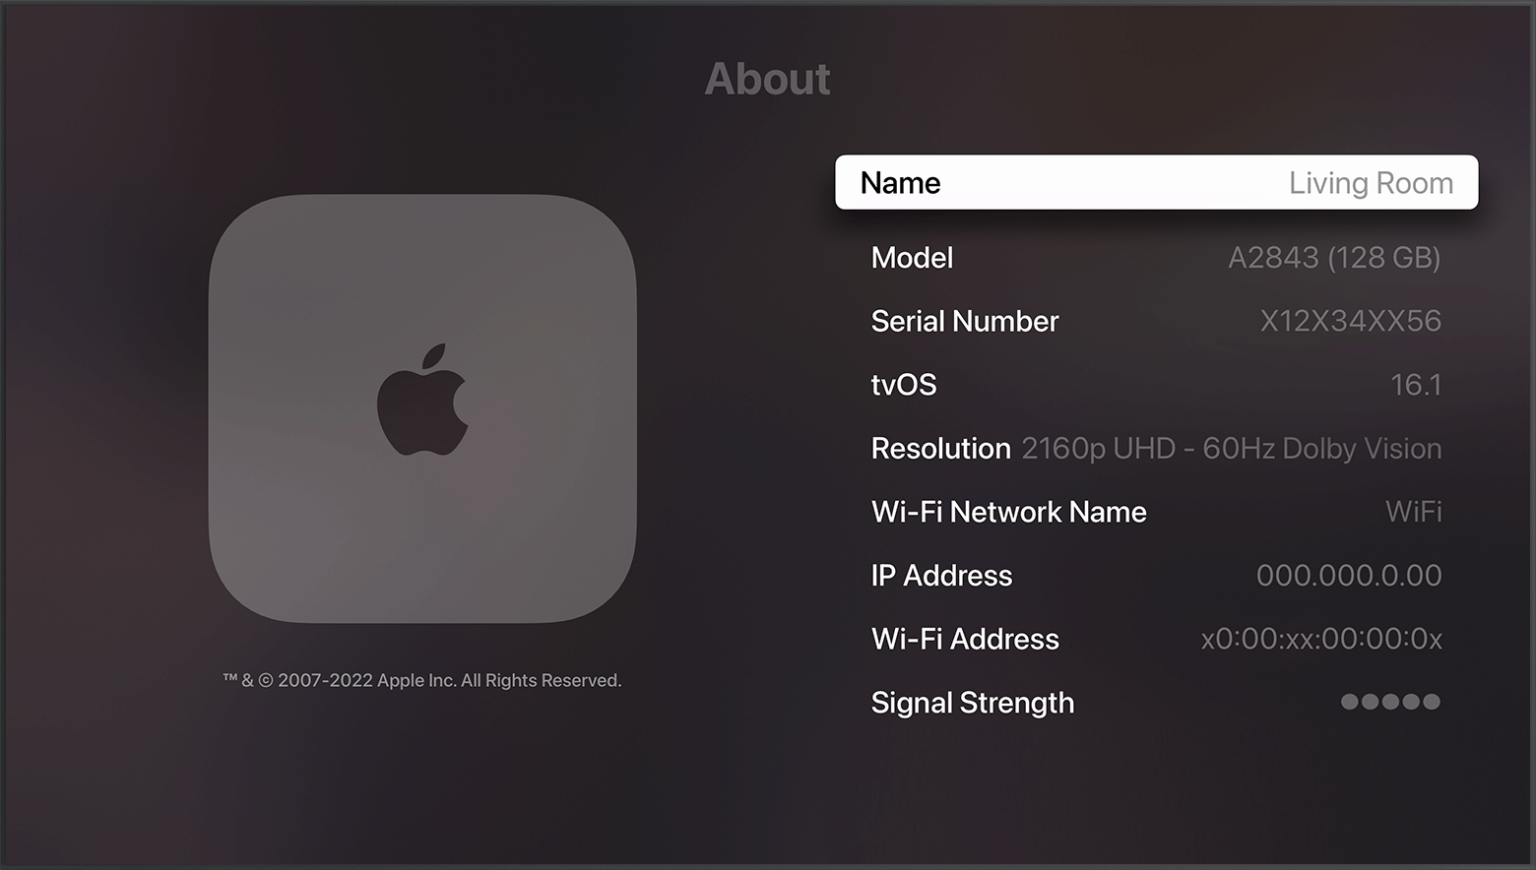Screen dimensions: 1536x870
Task: Click the Apple copyright notice text
Action: (x=420, y=679)
